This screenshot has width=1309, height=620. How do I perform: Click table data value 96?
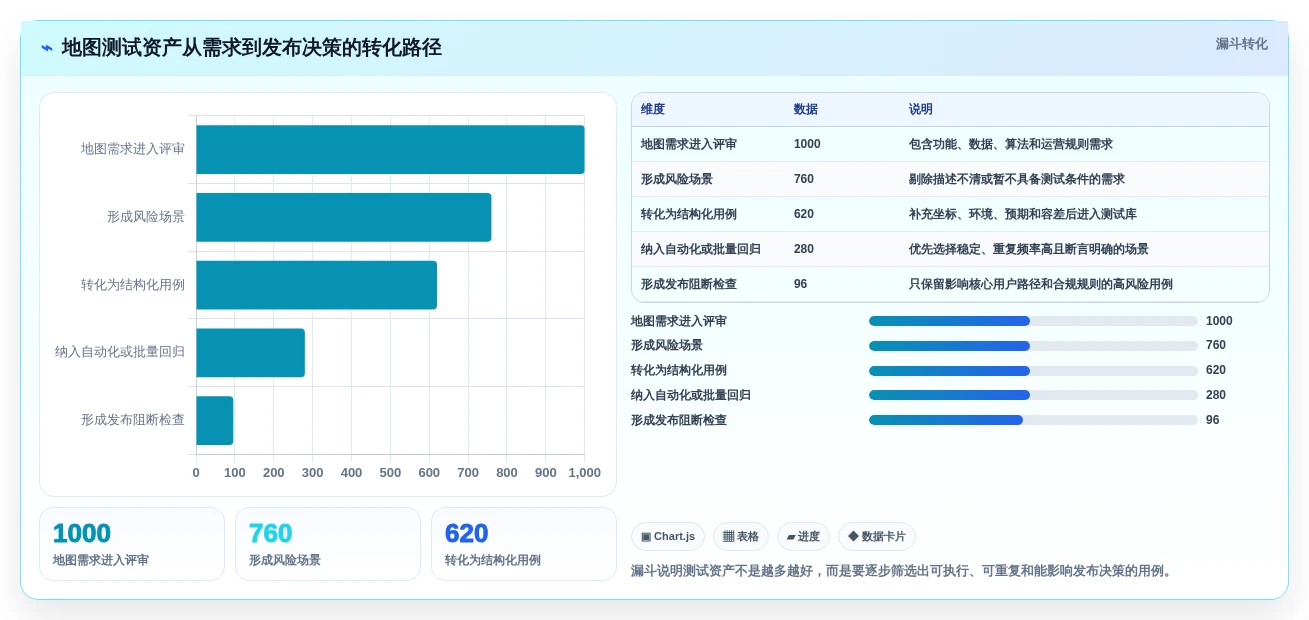pyautogui.click(x=801, y=284)
